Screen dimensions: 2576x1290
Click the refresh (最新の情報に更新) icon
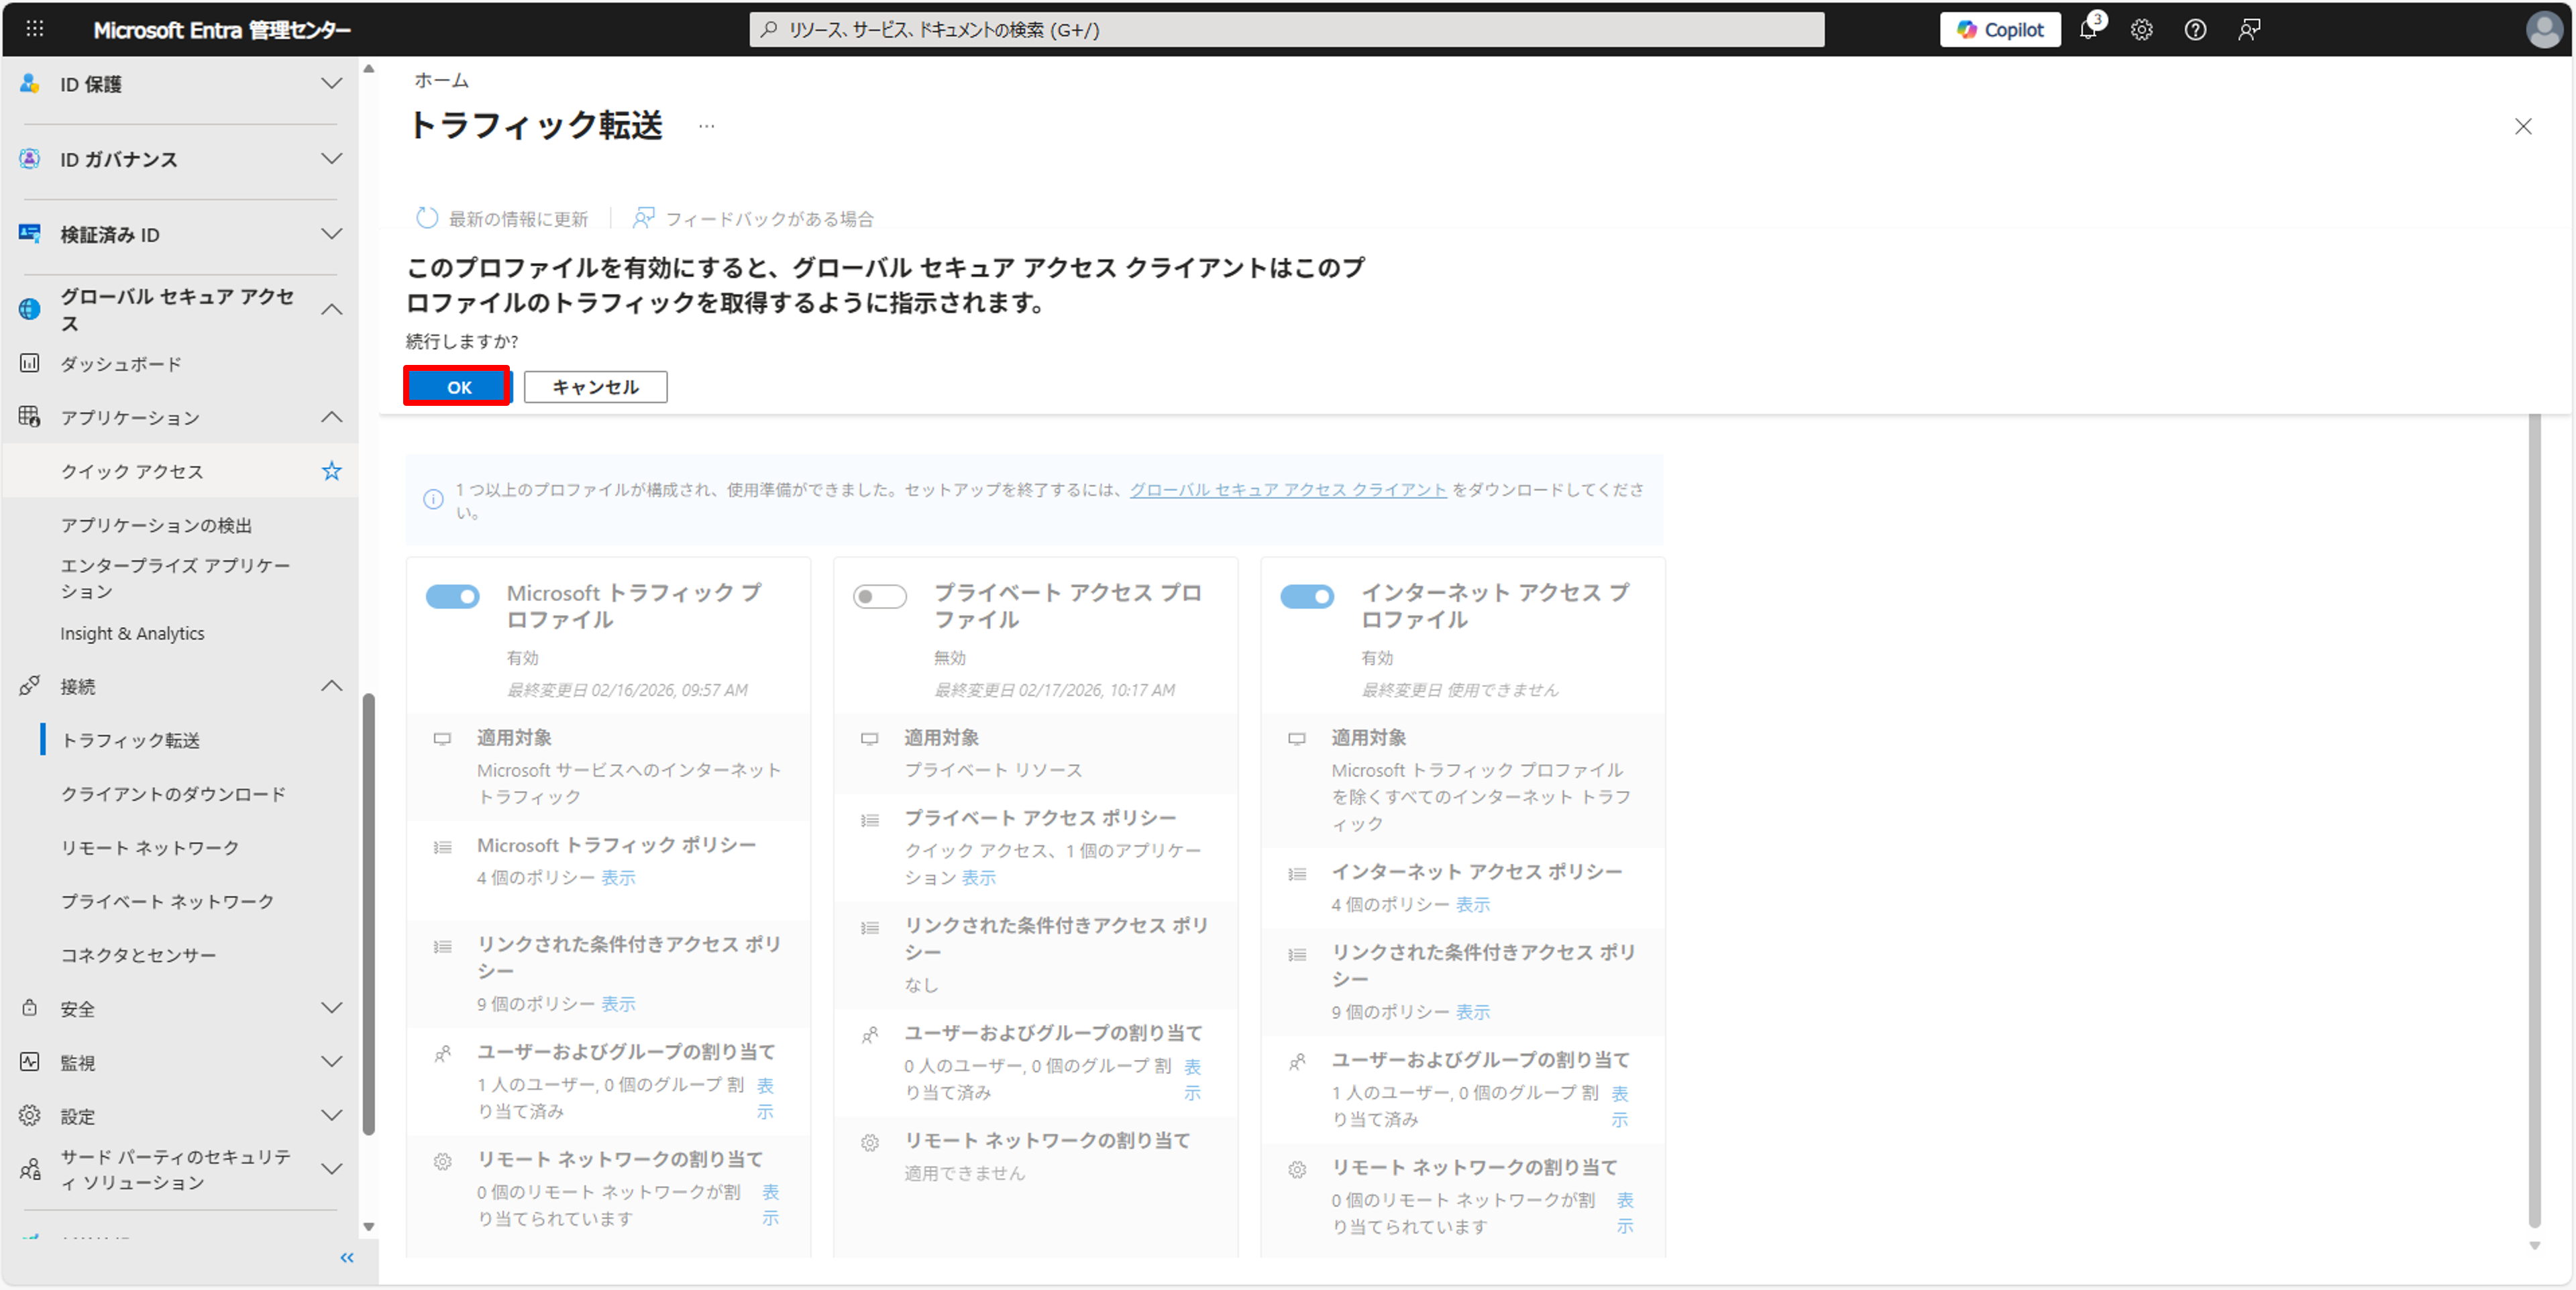click(x=427, y=218)
